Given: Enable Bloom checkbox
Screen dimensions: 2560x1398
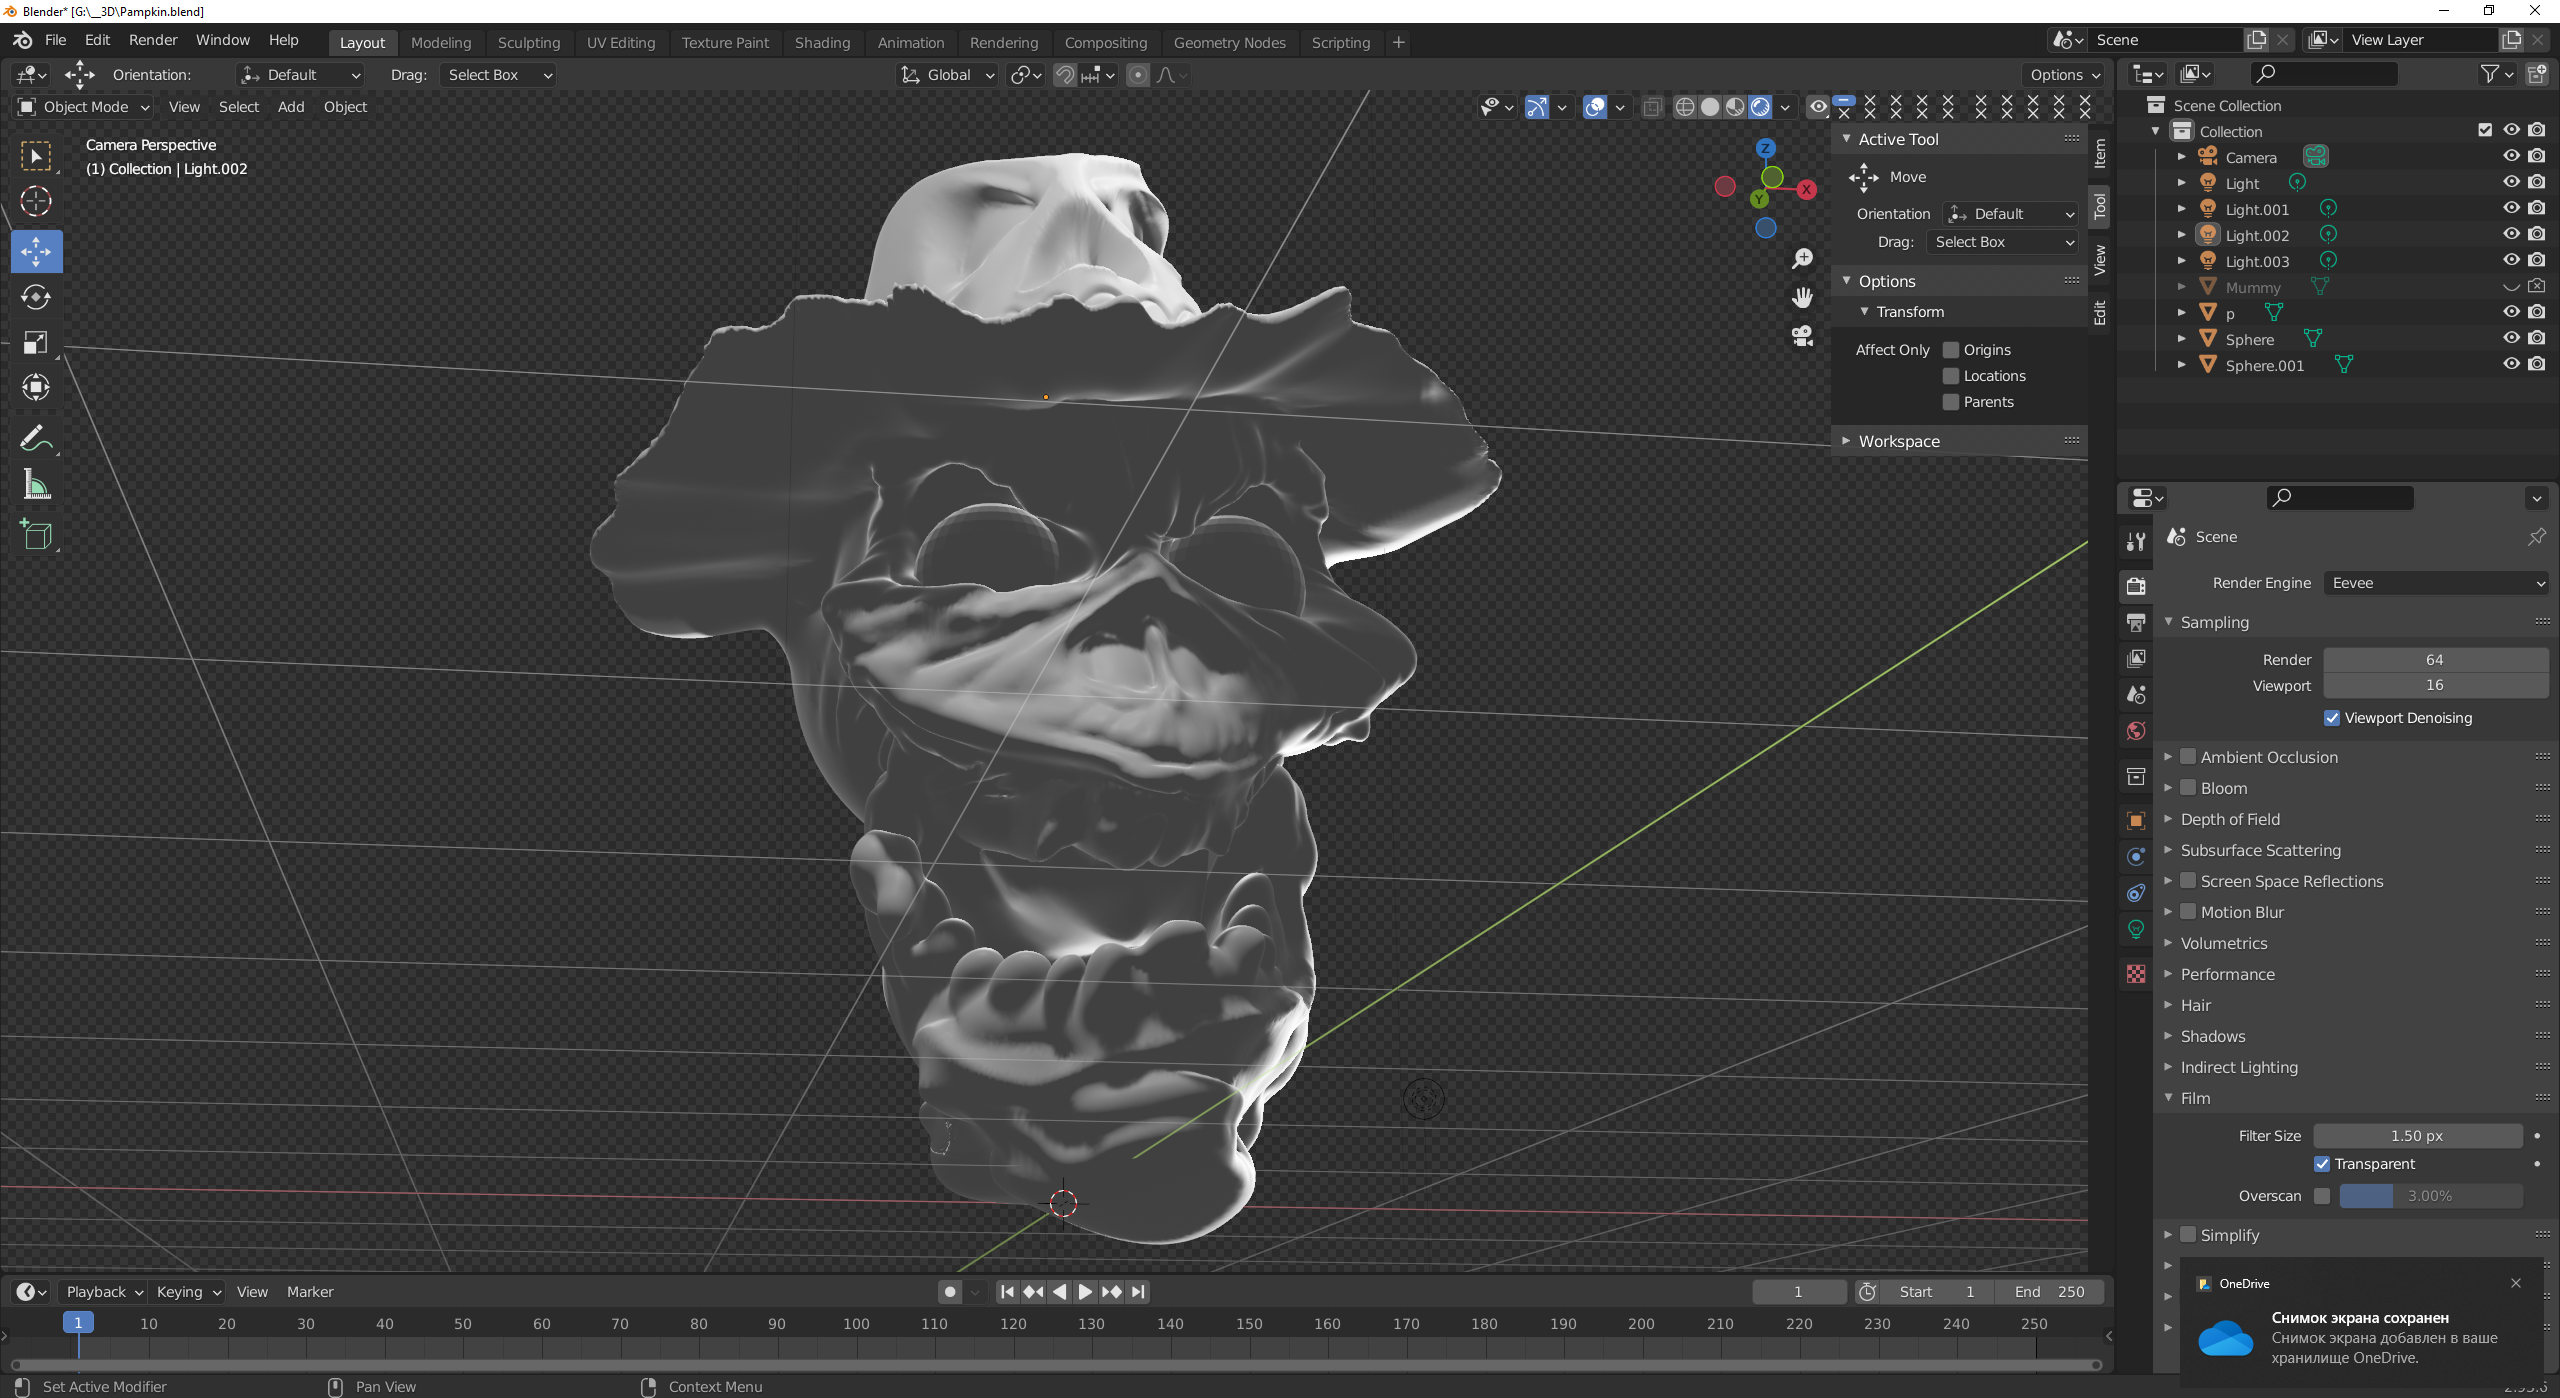Looking at the screenshot, I should point(2188,788).
